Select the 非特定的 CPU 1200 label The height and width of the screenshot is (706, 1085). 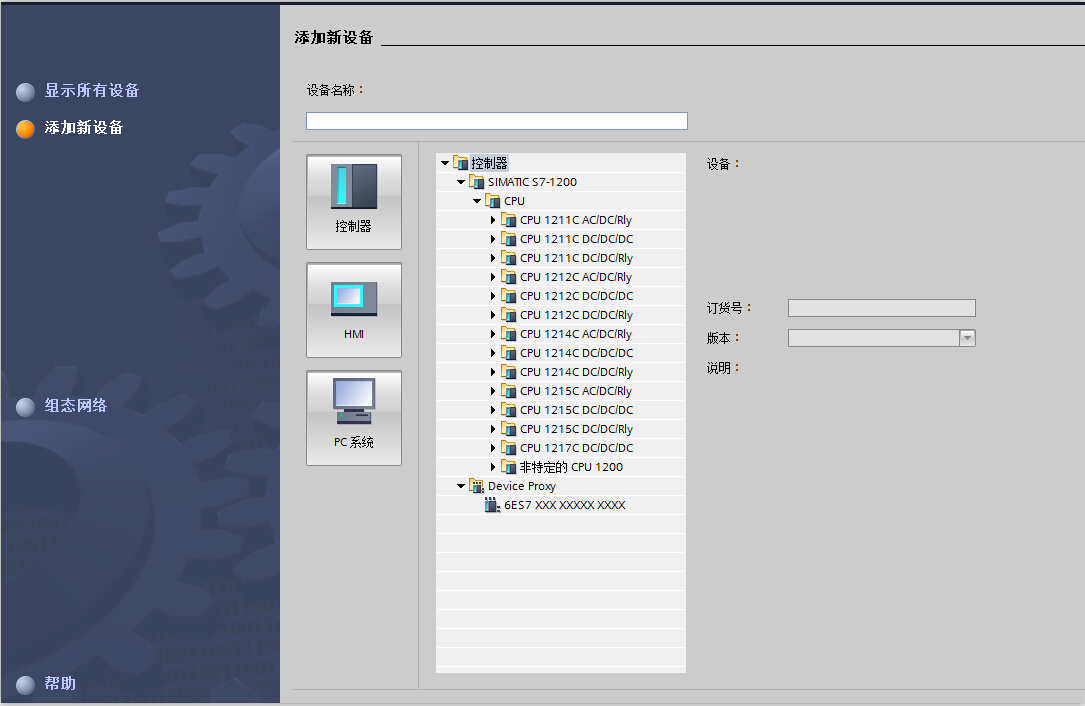click(572, 467)
